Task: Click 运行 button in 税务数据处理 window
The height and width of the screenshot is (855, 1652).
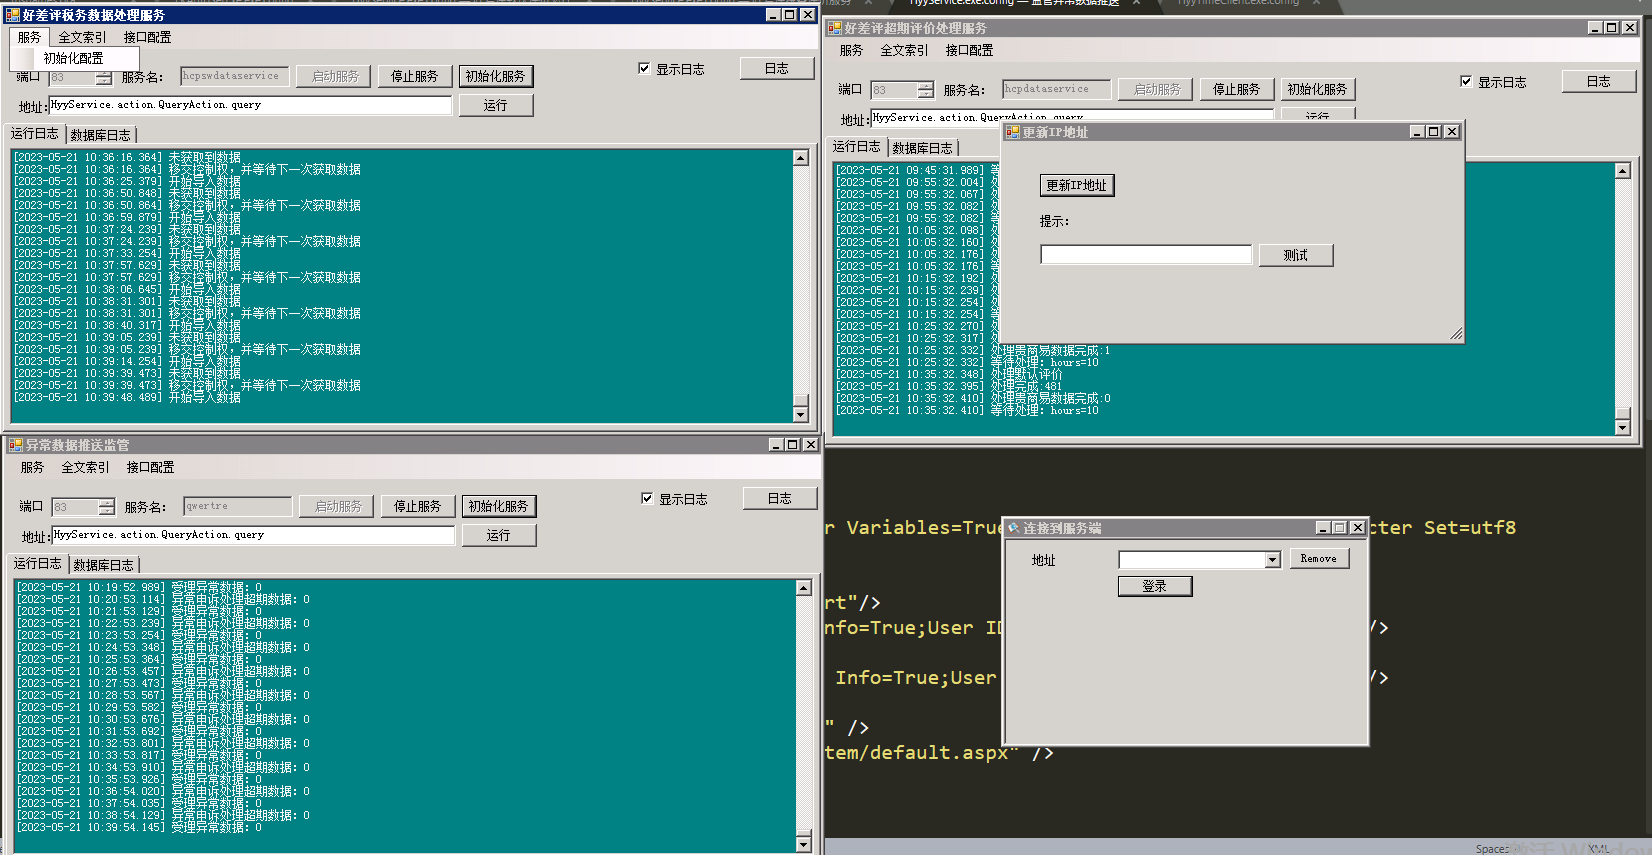Action: point(496,105)
